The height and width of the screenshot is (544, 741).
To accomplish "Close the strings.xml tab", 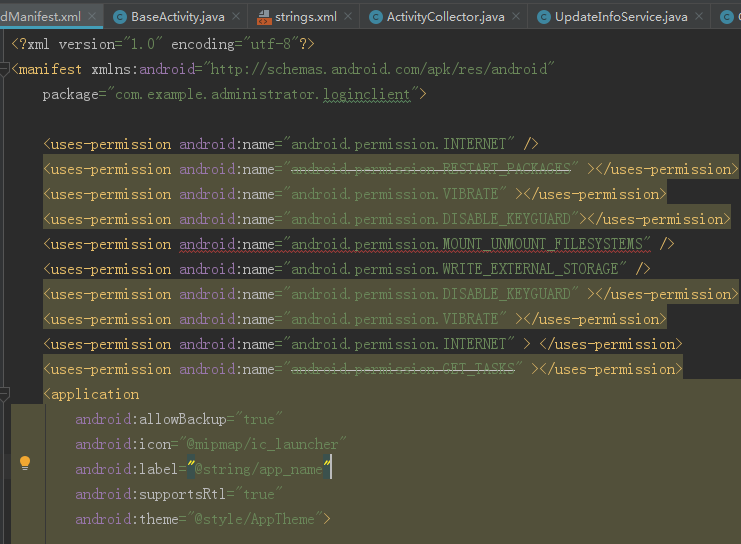I will click(x=348, y=17).
